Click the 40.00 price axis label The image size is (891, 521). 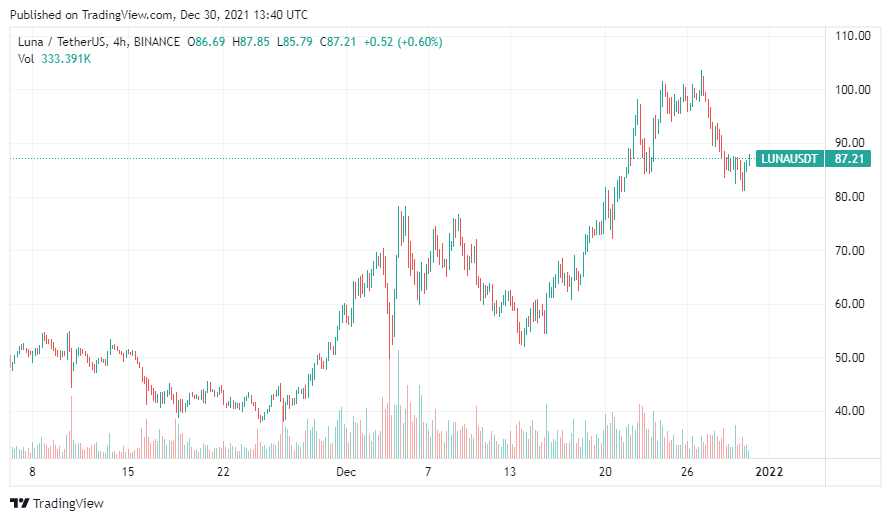pos(850,411)
